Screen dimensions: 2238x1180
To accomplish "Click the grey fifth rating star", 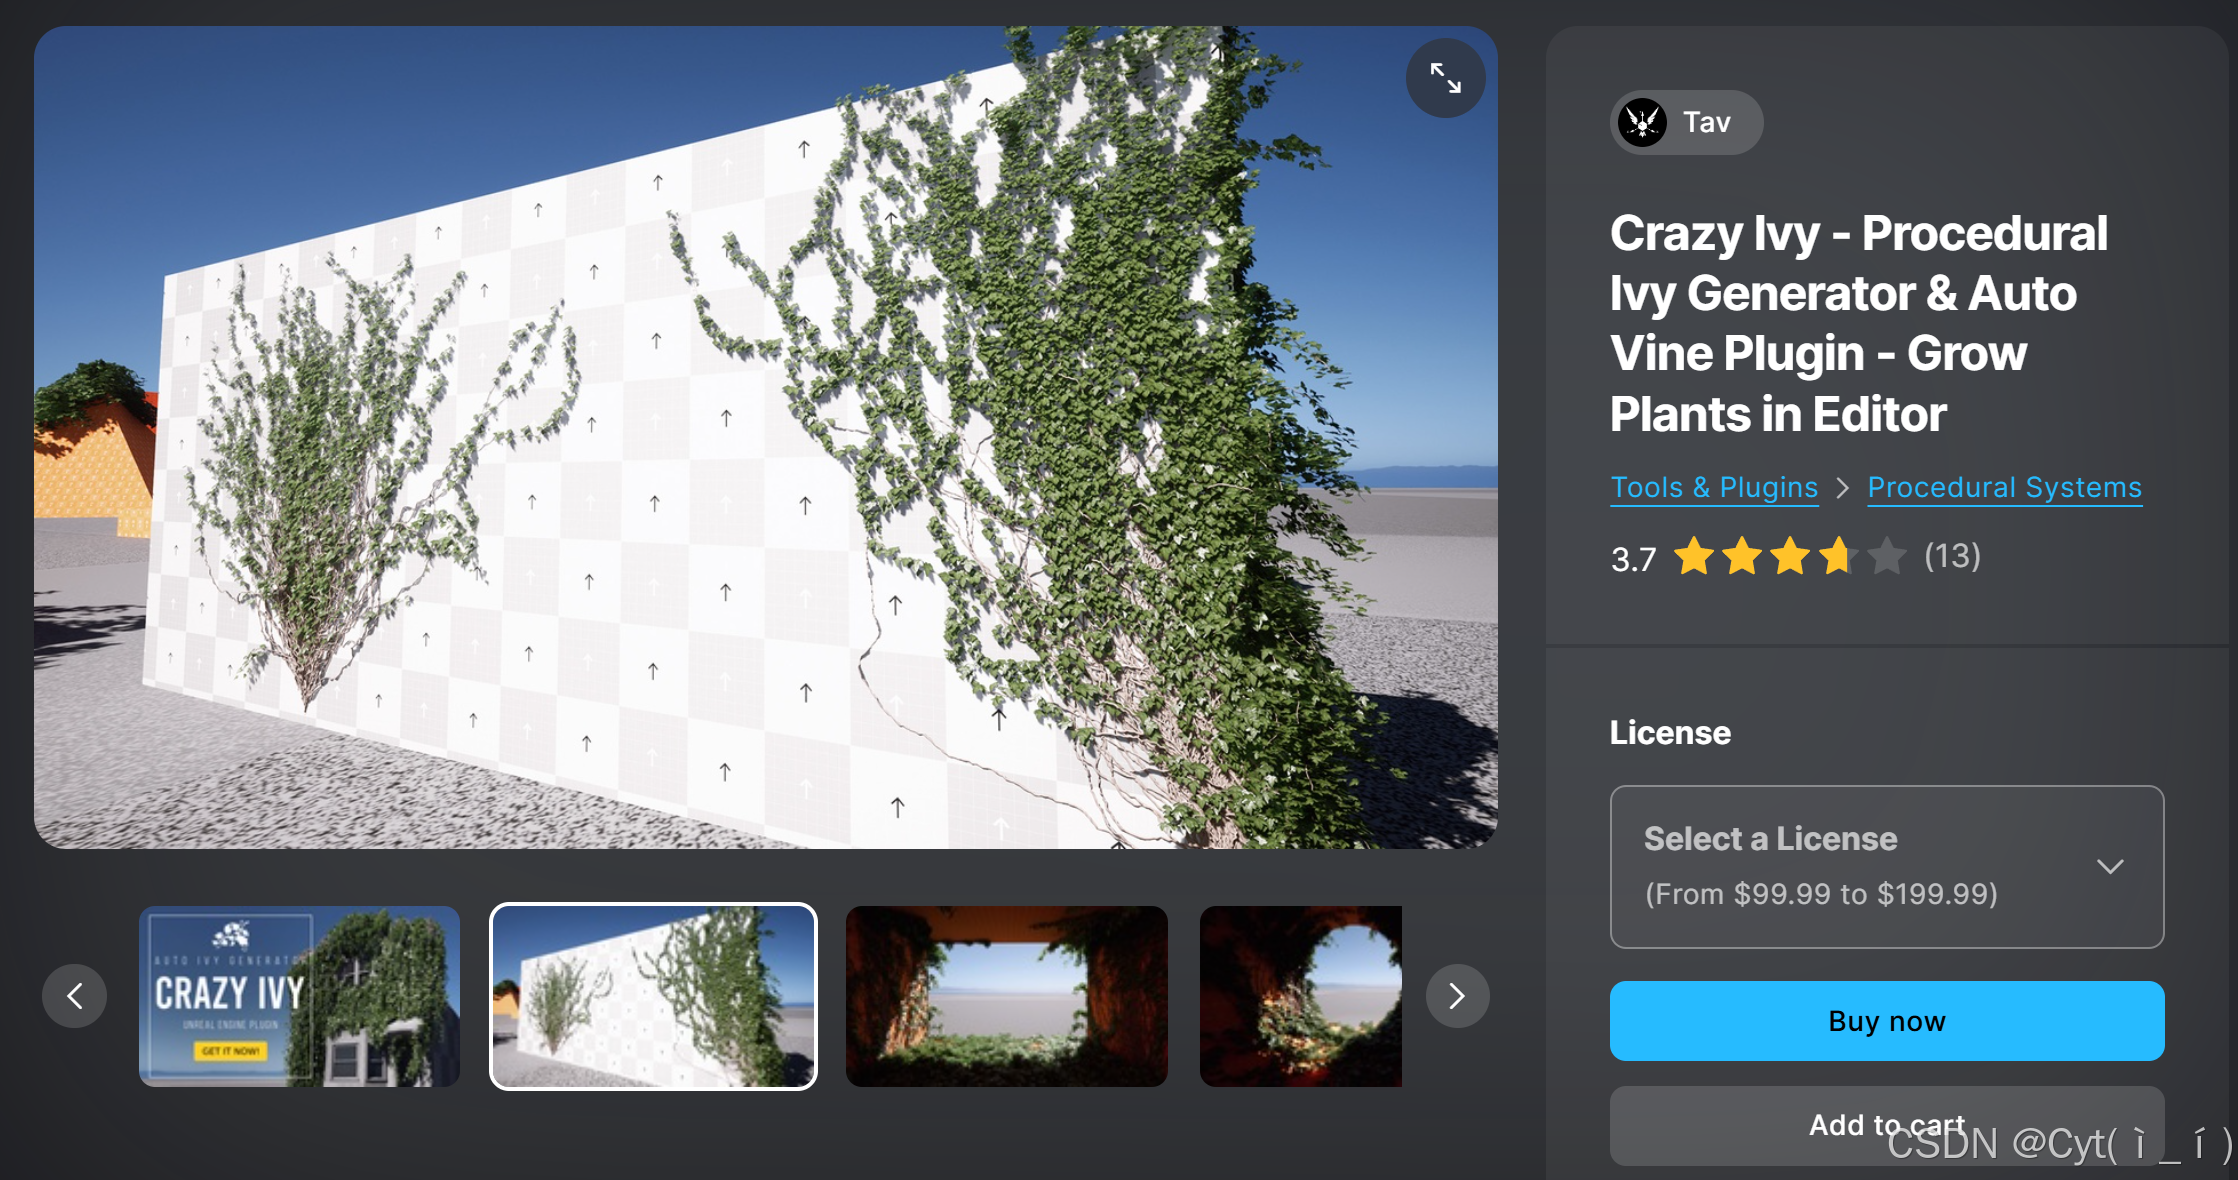I will tap(1886, 556).
